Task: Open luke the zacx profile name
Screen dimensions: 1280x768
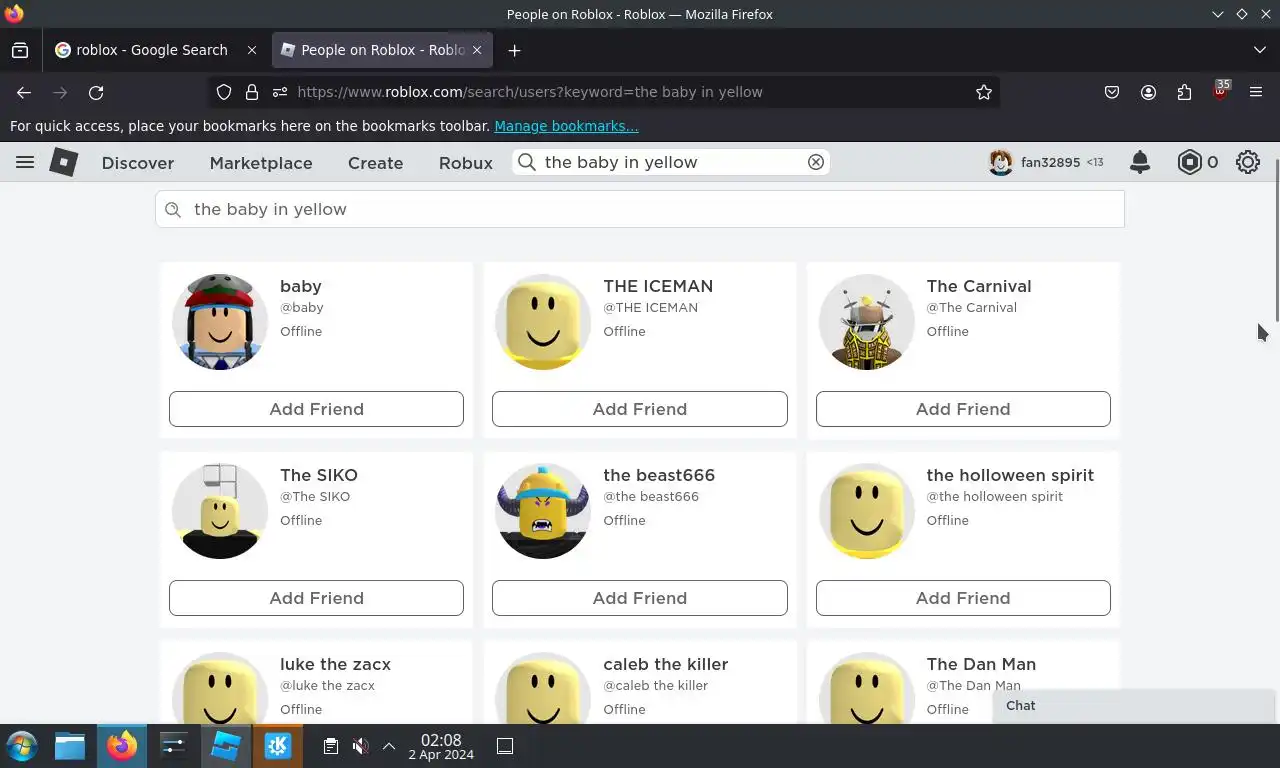Action: pos(335,664)
